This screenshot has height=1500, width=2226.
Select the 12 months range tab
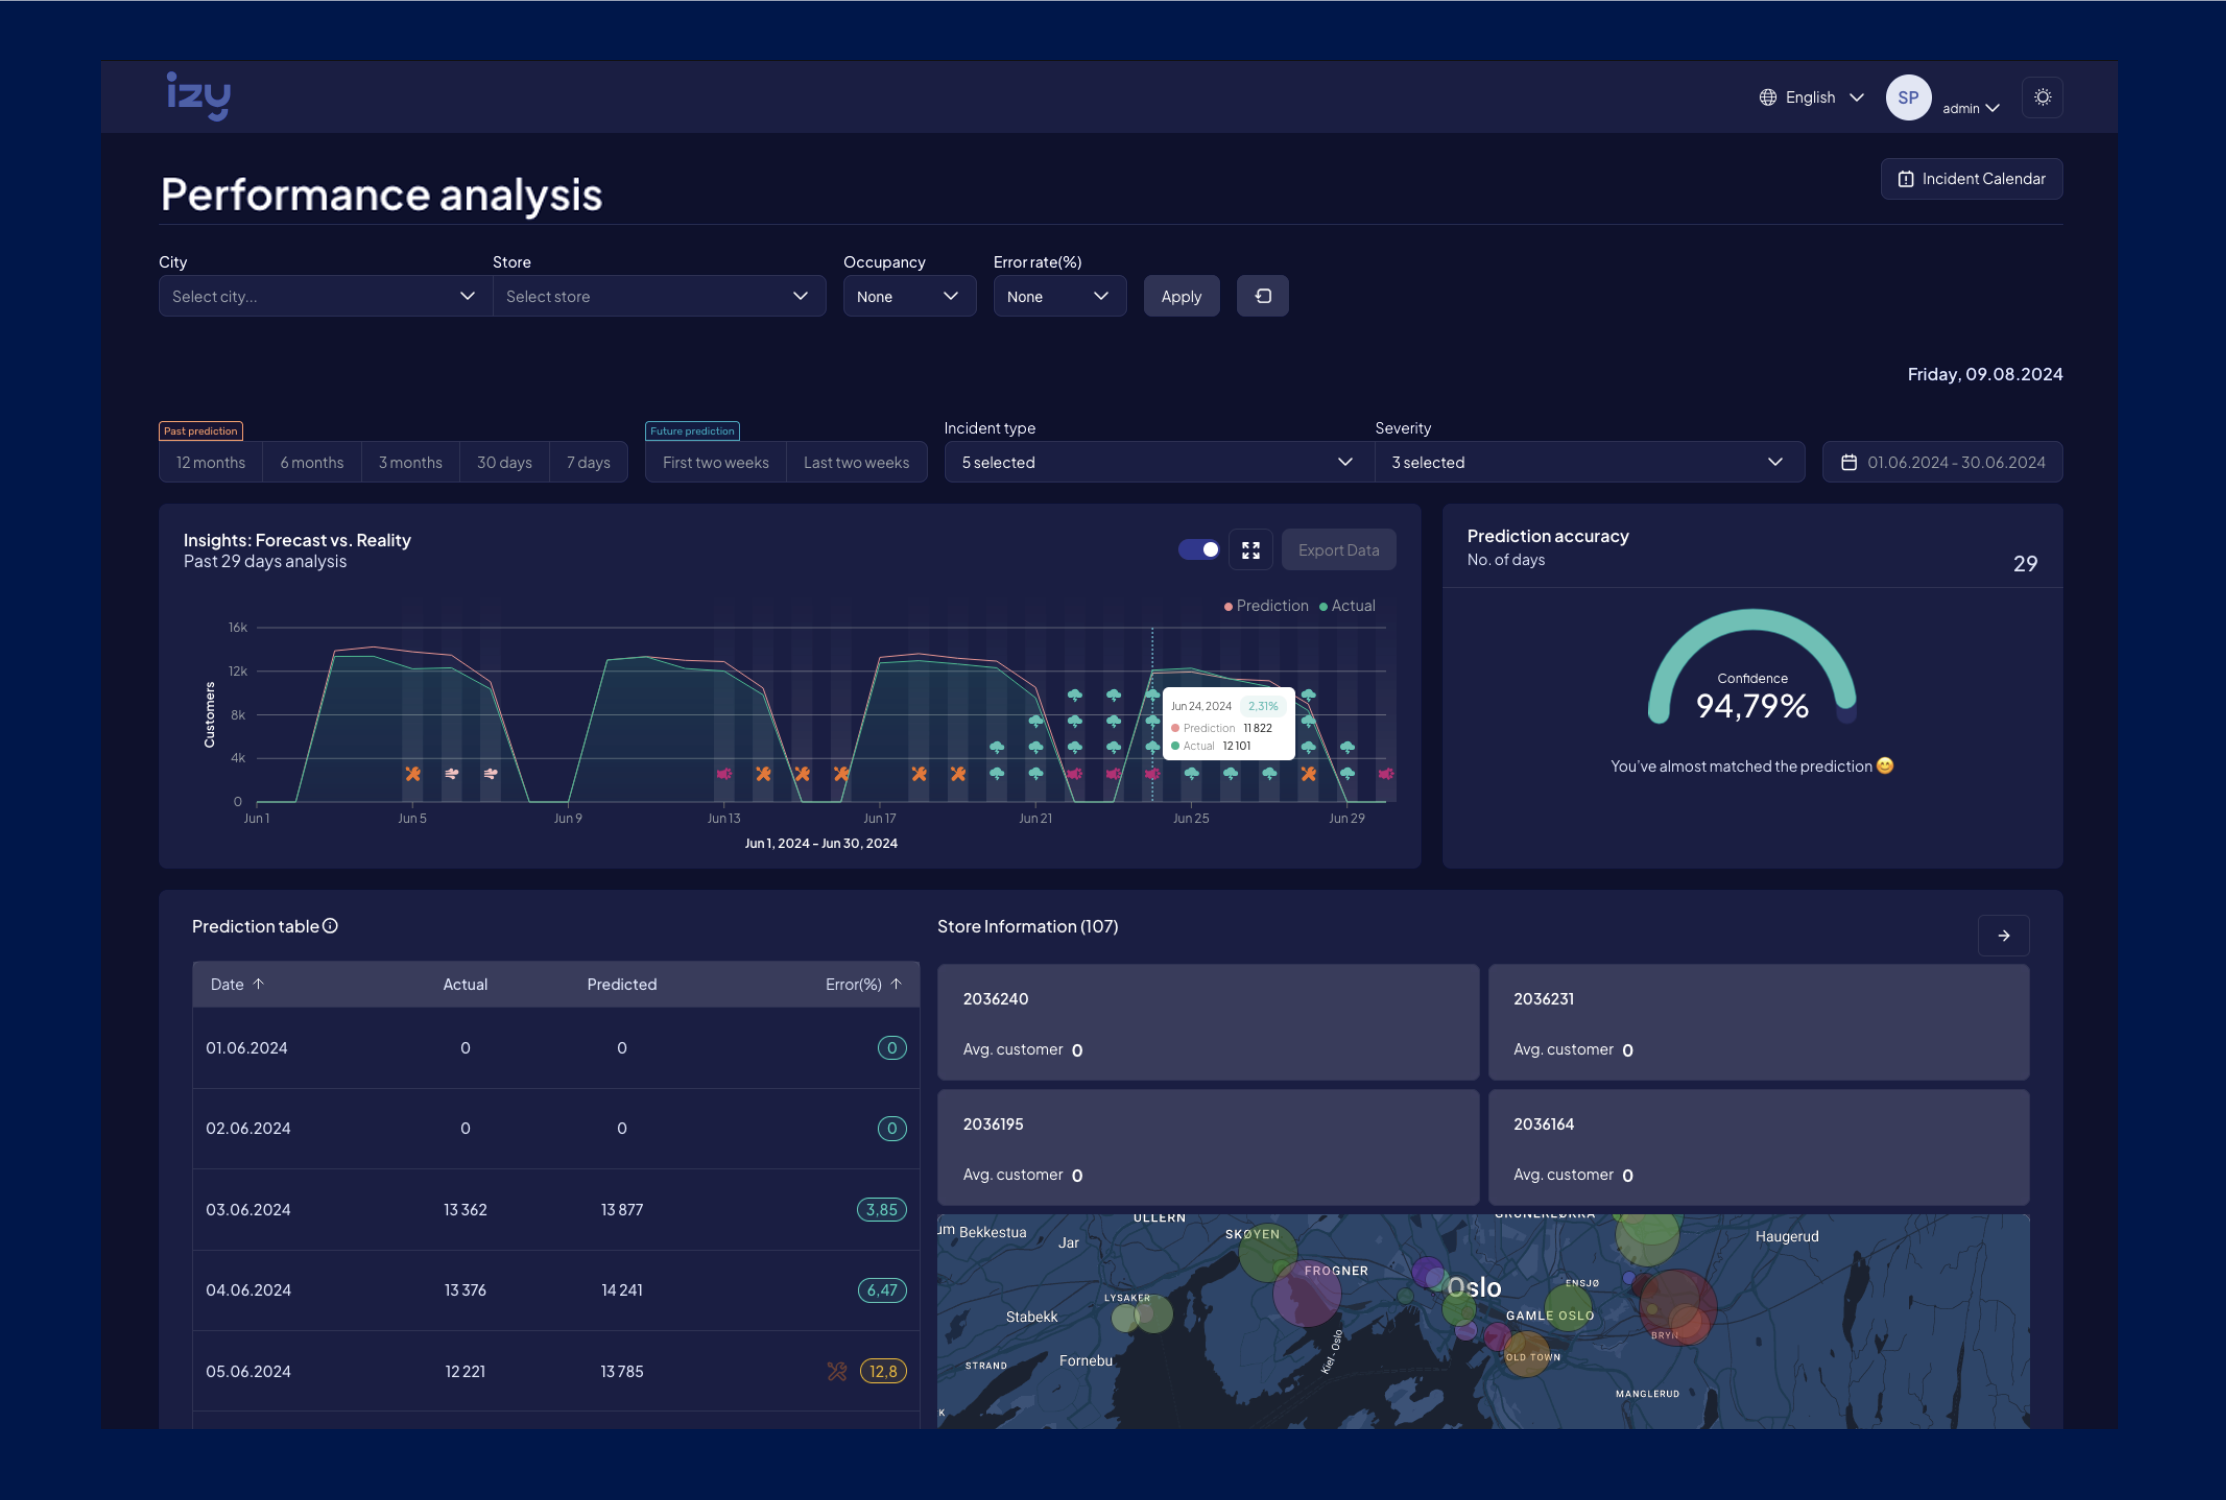click(211, 462)
